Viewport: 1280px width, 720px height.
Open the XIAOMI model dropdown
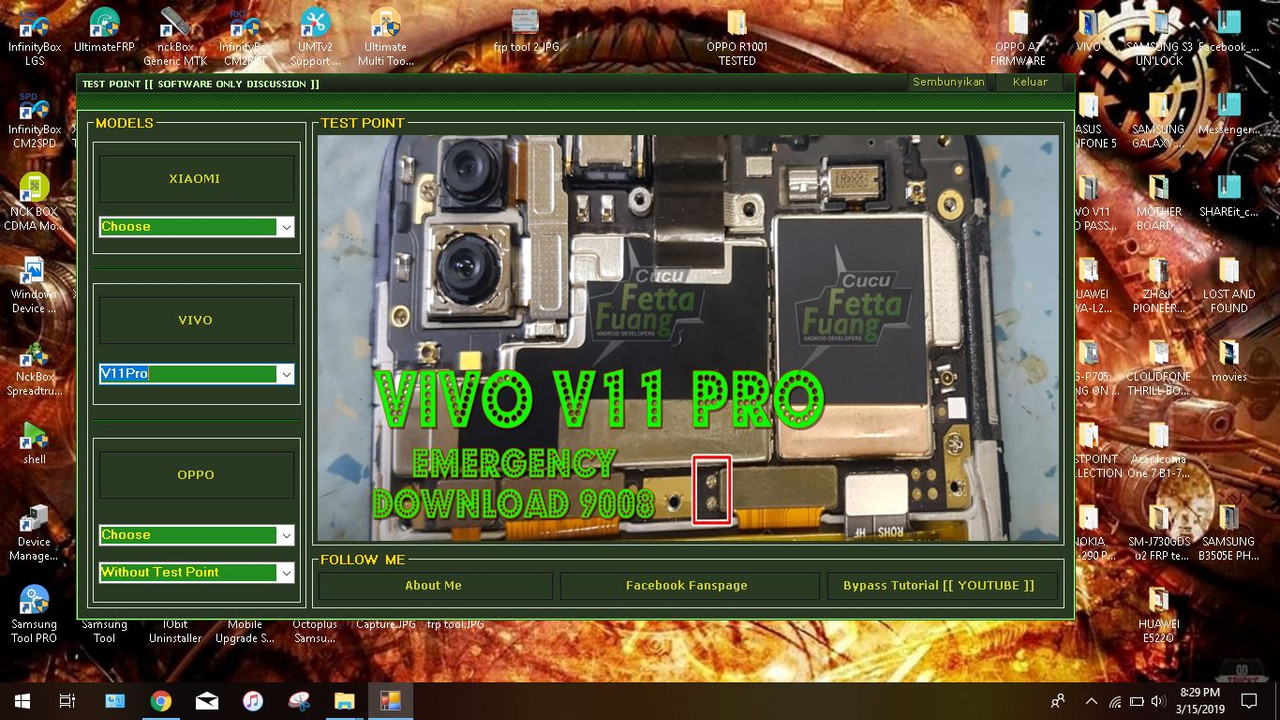coord(286,227)
